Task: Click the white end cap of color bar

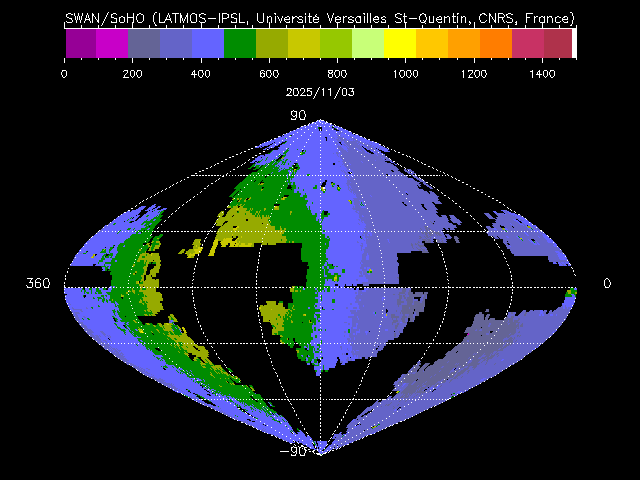Action: pyautogui.click(x=574, y=44)
